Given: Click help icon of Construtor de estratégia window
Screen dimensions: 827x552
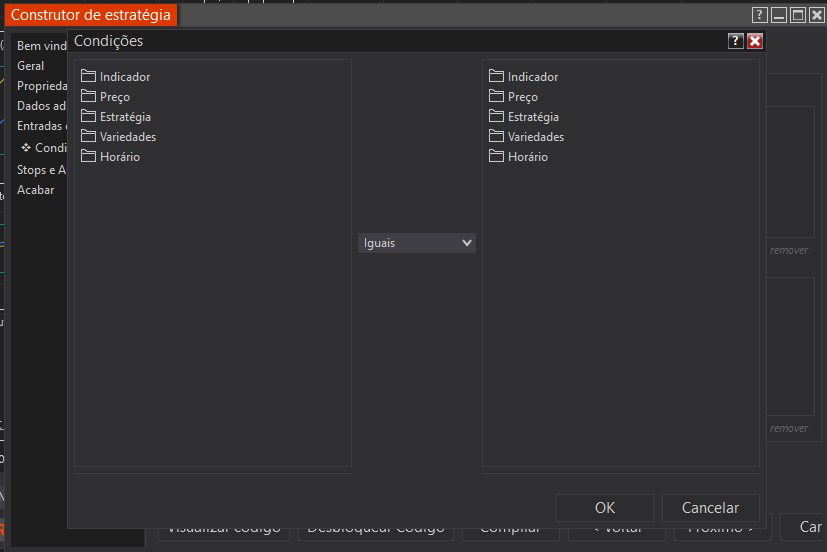Looking at the screenshot, I should click(x=759, y=15).
